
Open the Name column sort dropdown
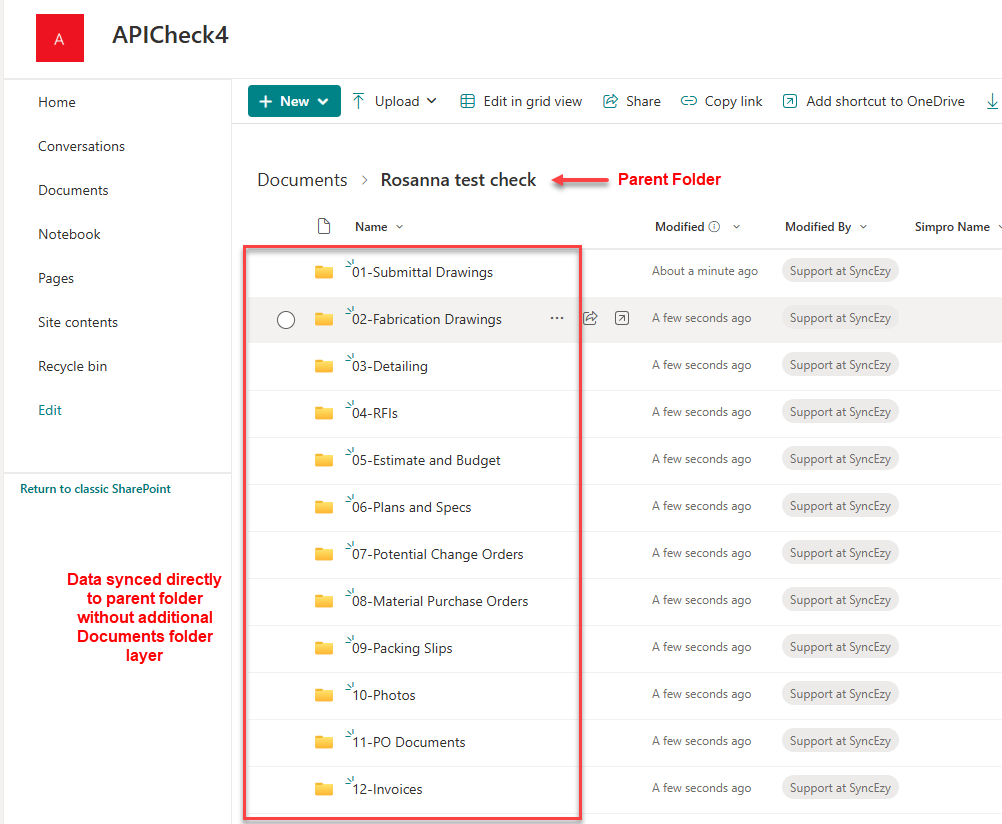[400, 227]
